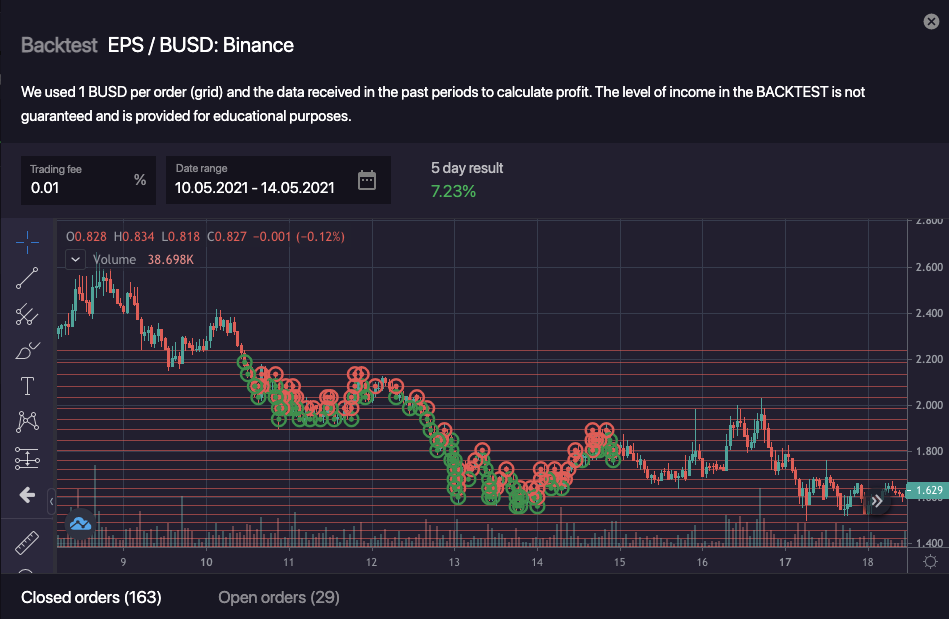
Task: Select the XABCD pattern tool
Action: [27, 422]
